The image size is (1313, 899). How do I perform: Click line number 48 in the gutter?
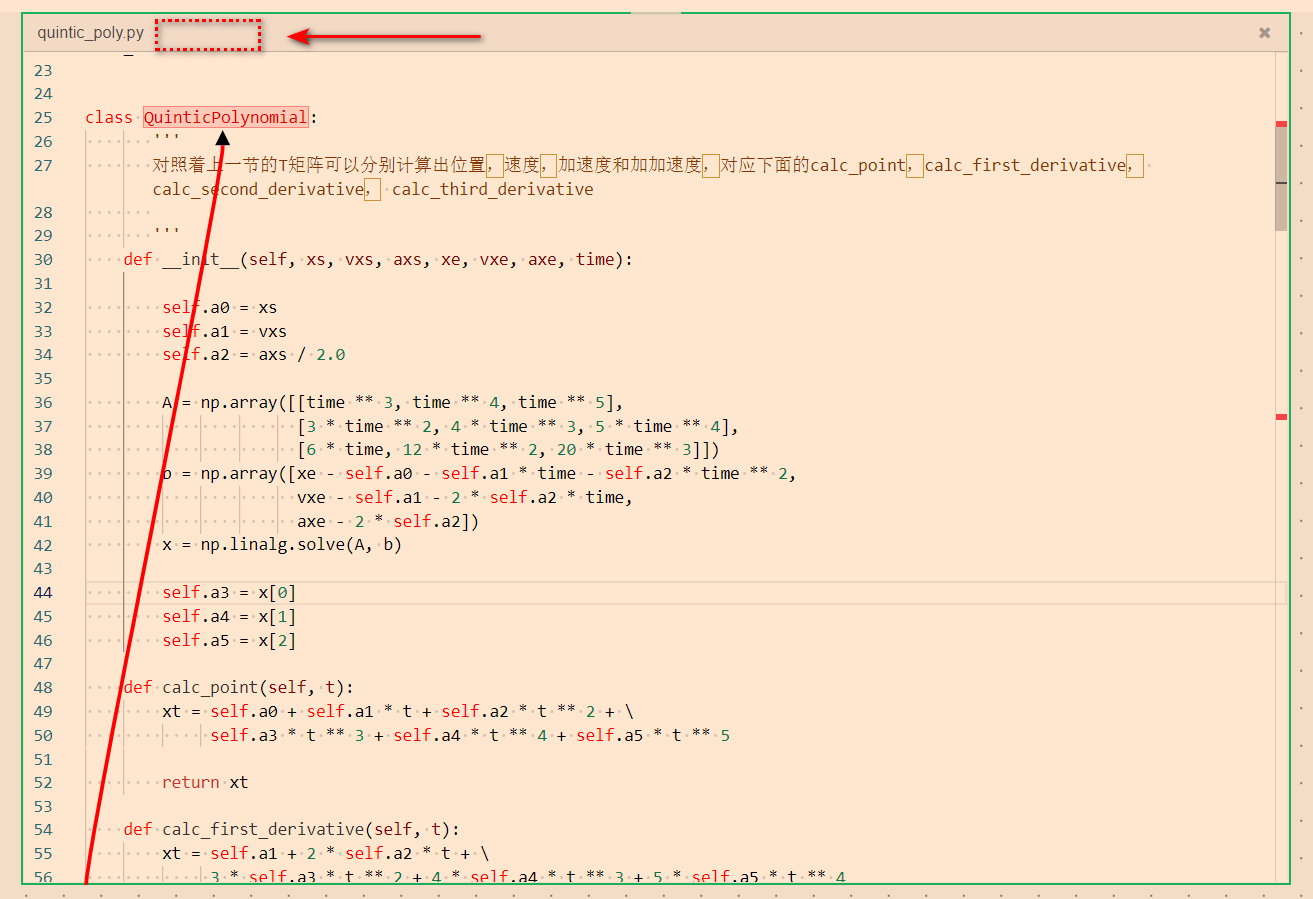[42, 688]
